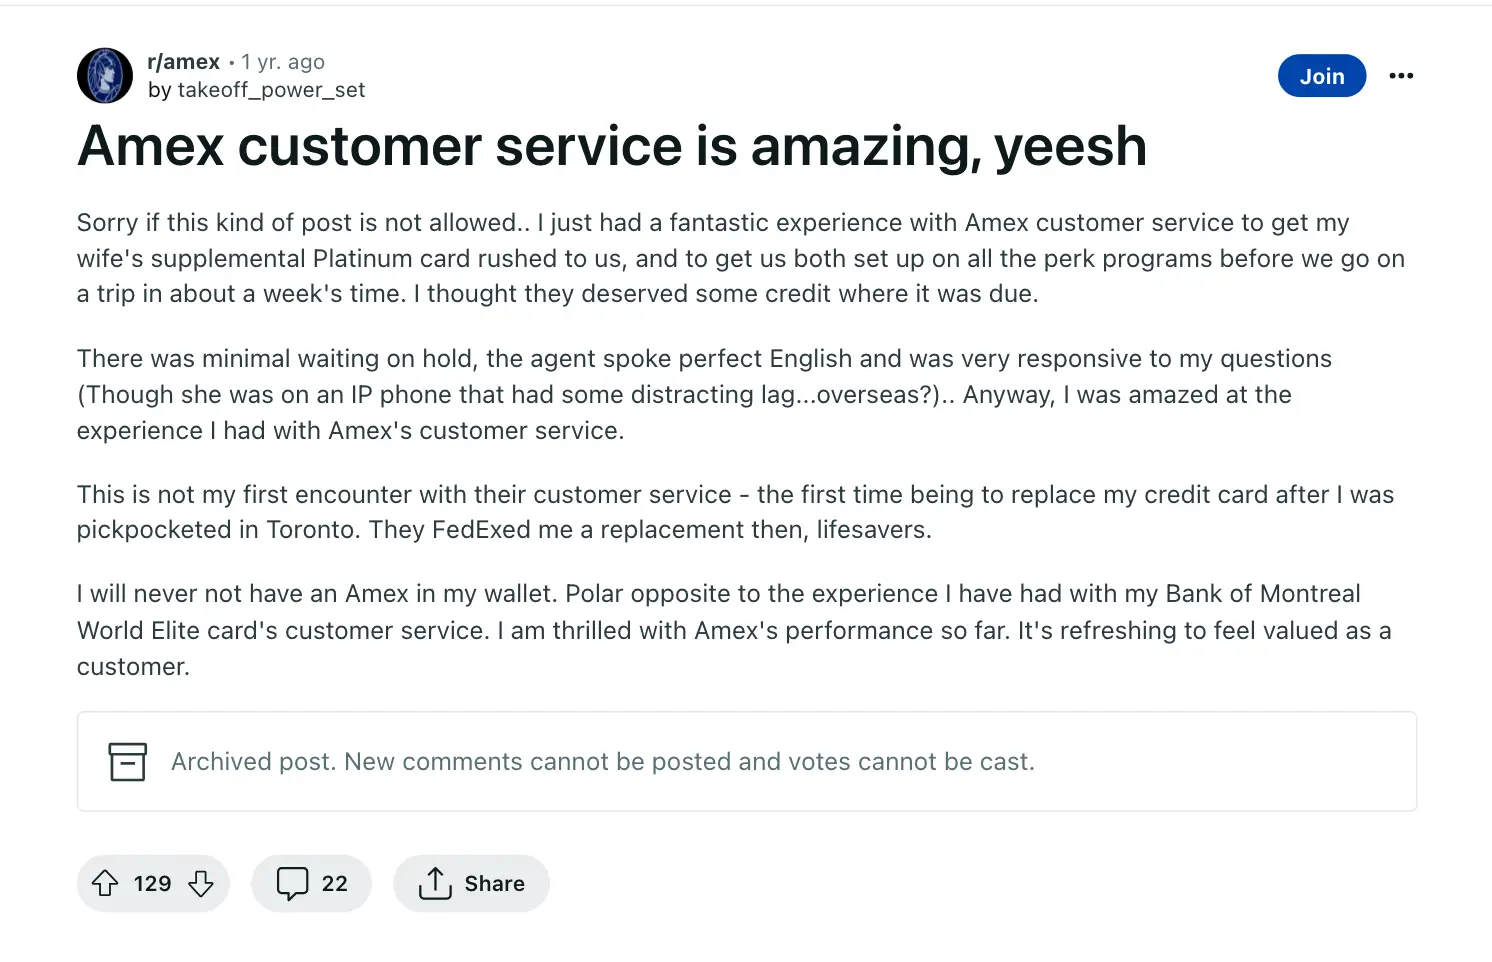This screenshot has height=962, width=1492.
Task: Click the vote count showing 129
Action: [x=152, y=883]
